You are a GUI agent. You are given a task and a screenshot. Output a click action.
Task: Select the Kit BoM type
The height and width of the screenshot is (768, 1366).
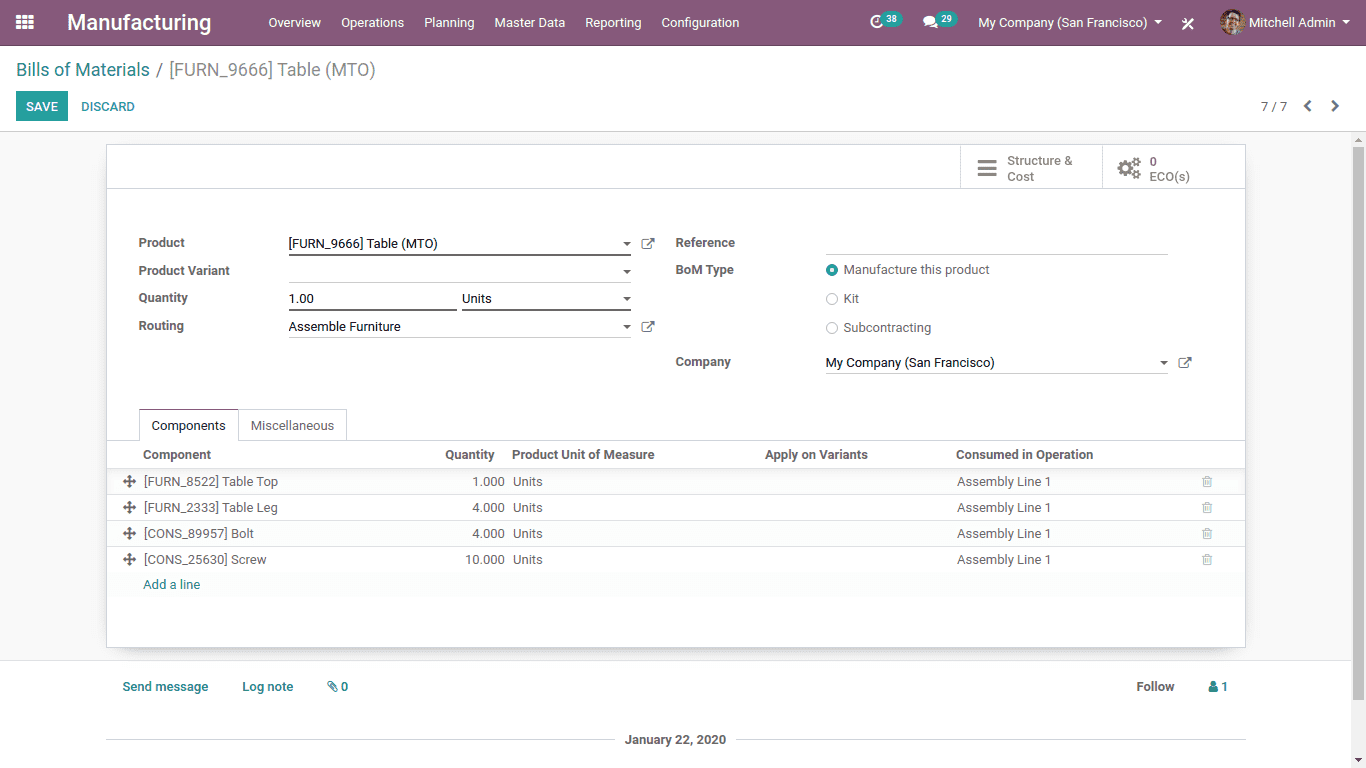pyautogui.click(x=832, y=299)
